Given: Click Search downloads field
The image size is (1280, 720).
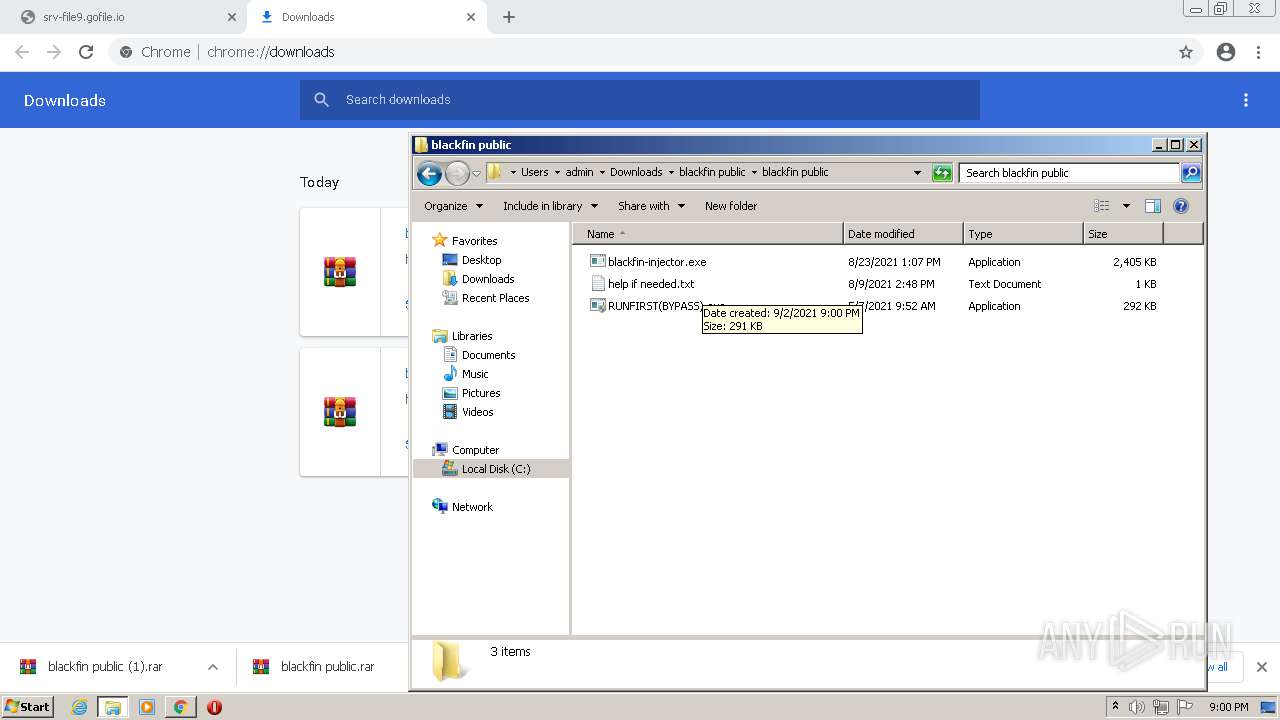Looking at the screenshot, I should tap(640, 100).
